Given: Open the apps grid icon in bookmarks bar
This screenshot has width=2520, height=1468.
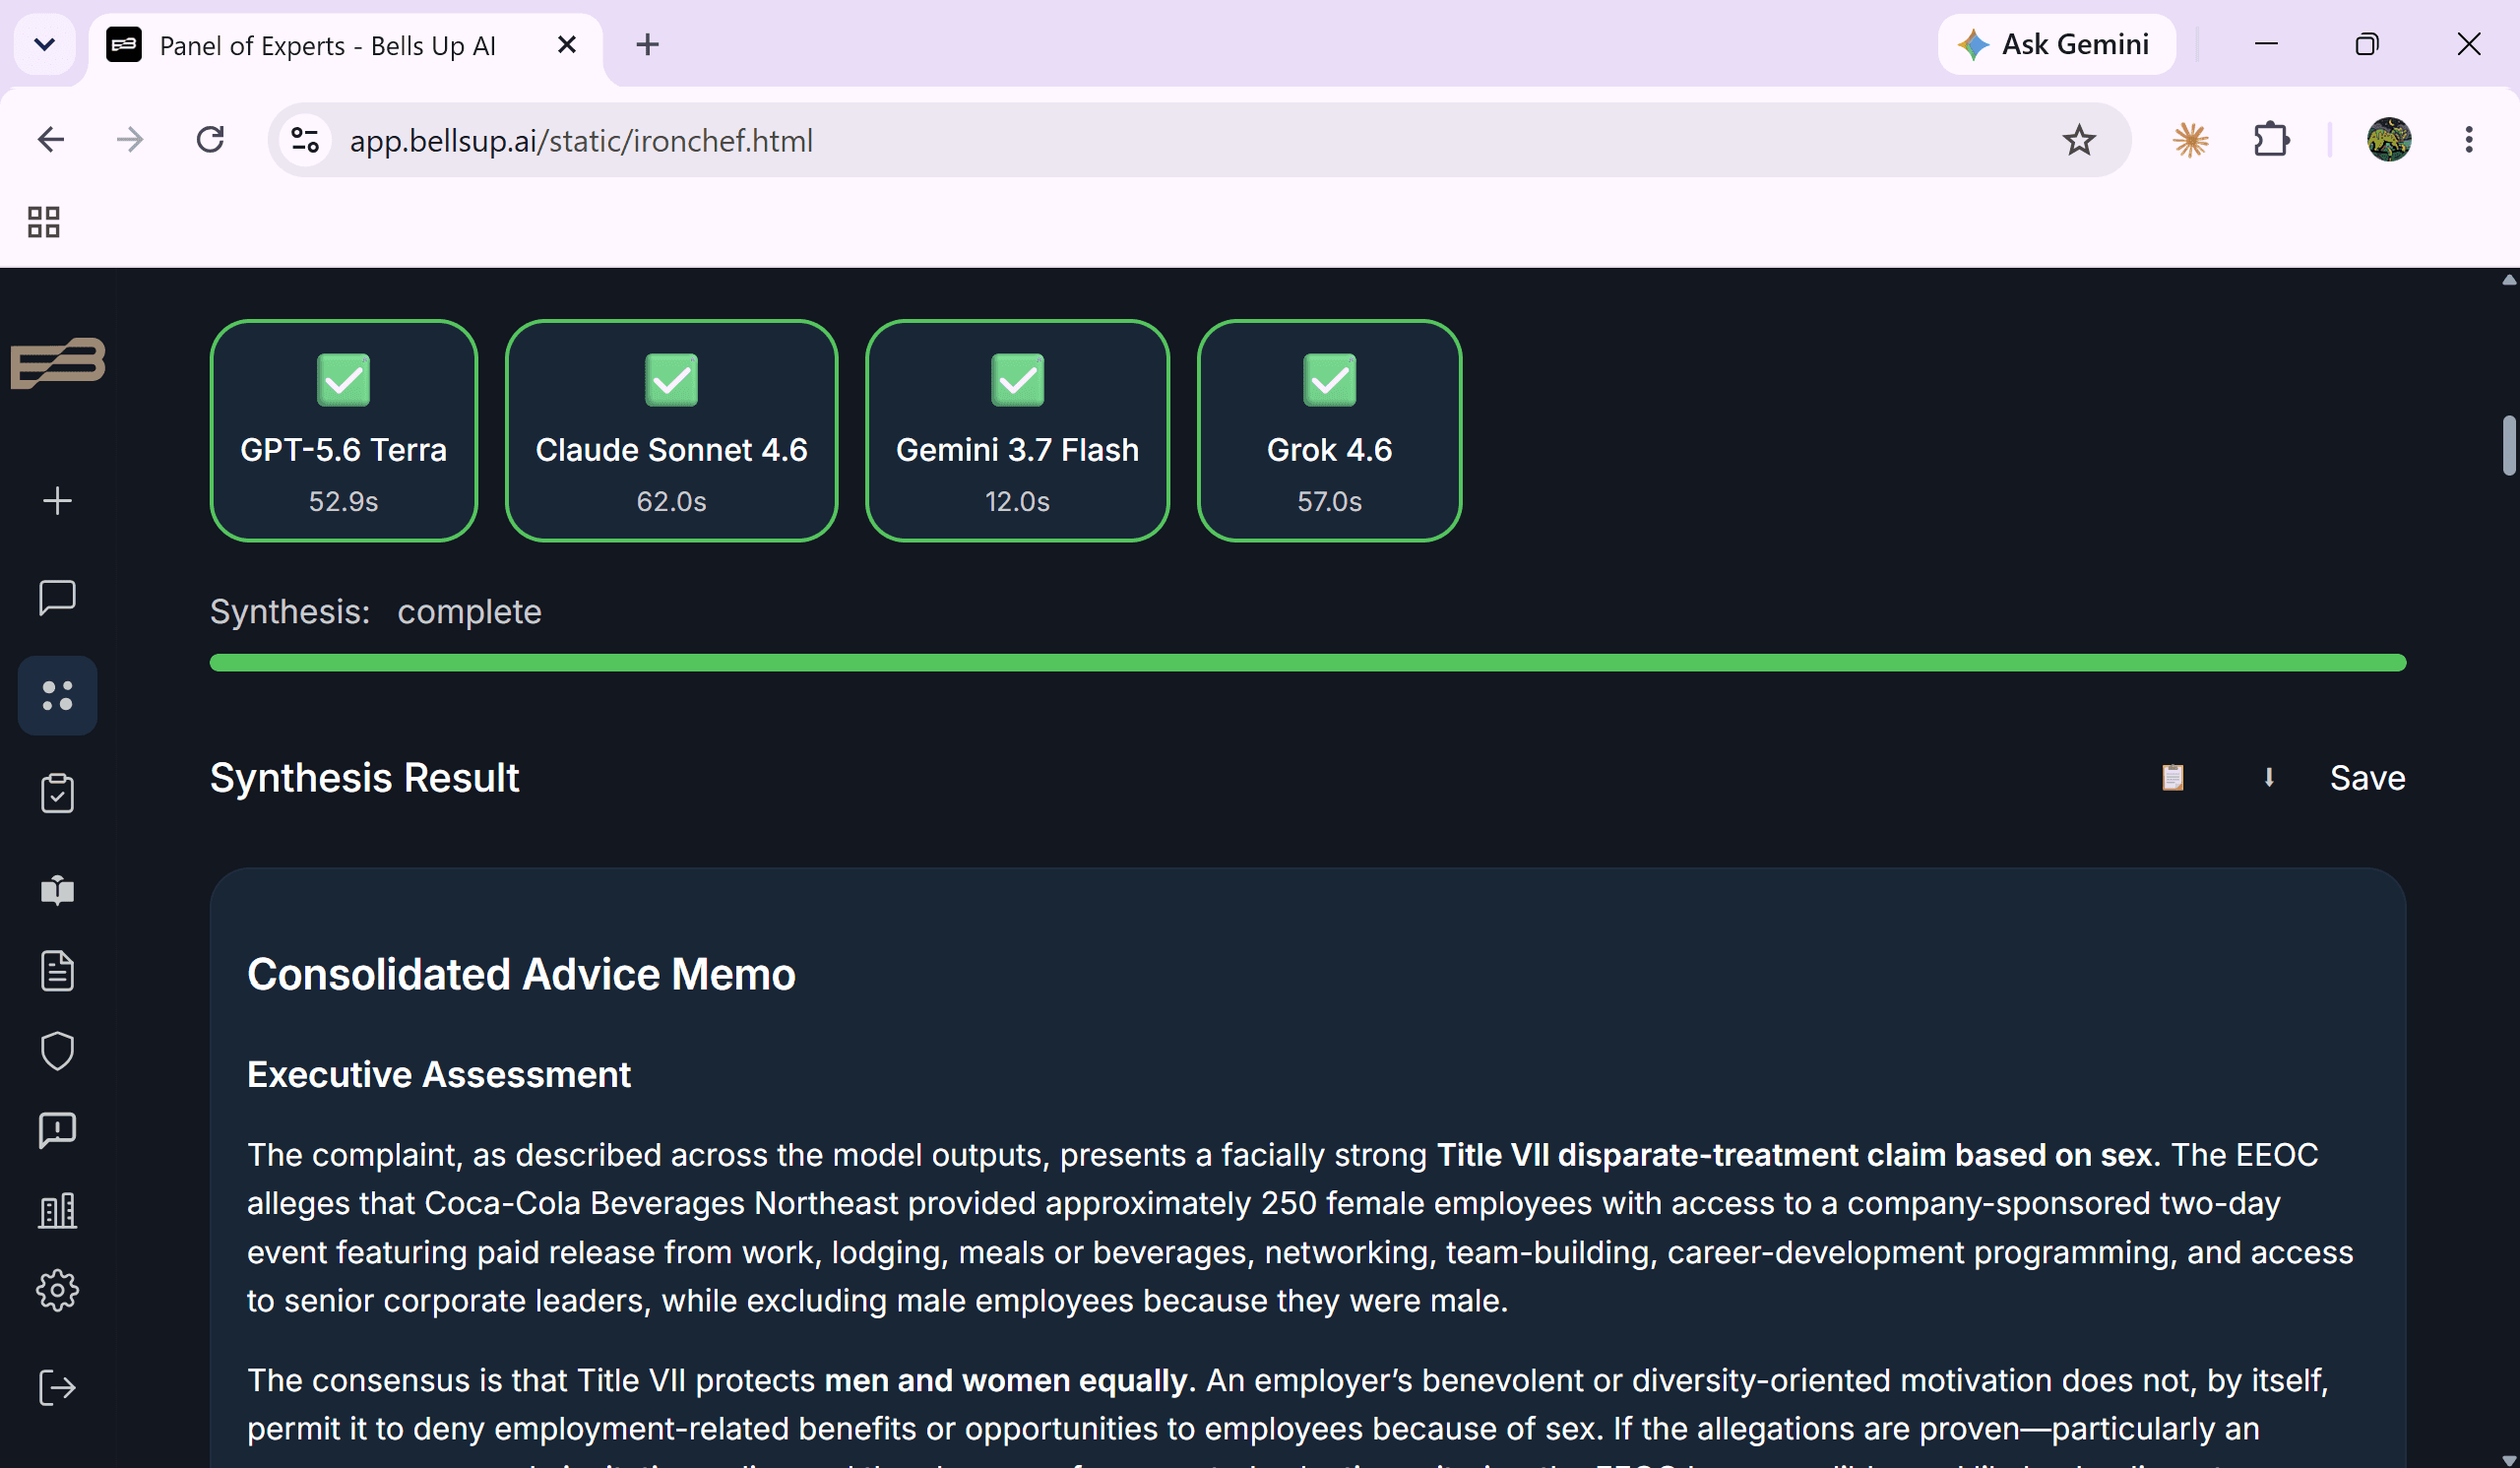Looking at the screenshot, I should click(44, 222).
